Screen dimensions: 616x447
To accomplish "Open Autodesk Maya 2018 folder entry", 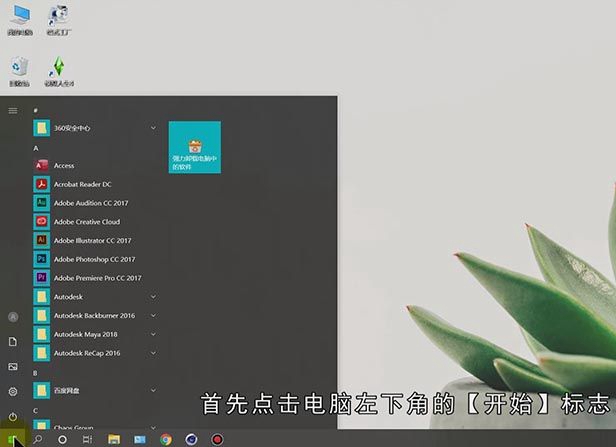I will 96,334.
